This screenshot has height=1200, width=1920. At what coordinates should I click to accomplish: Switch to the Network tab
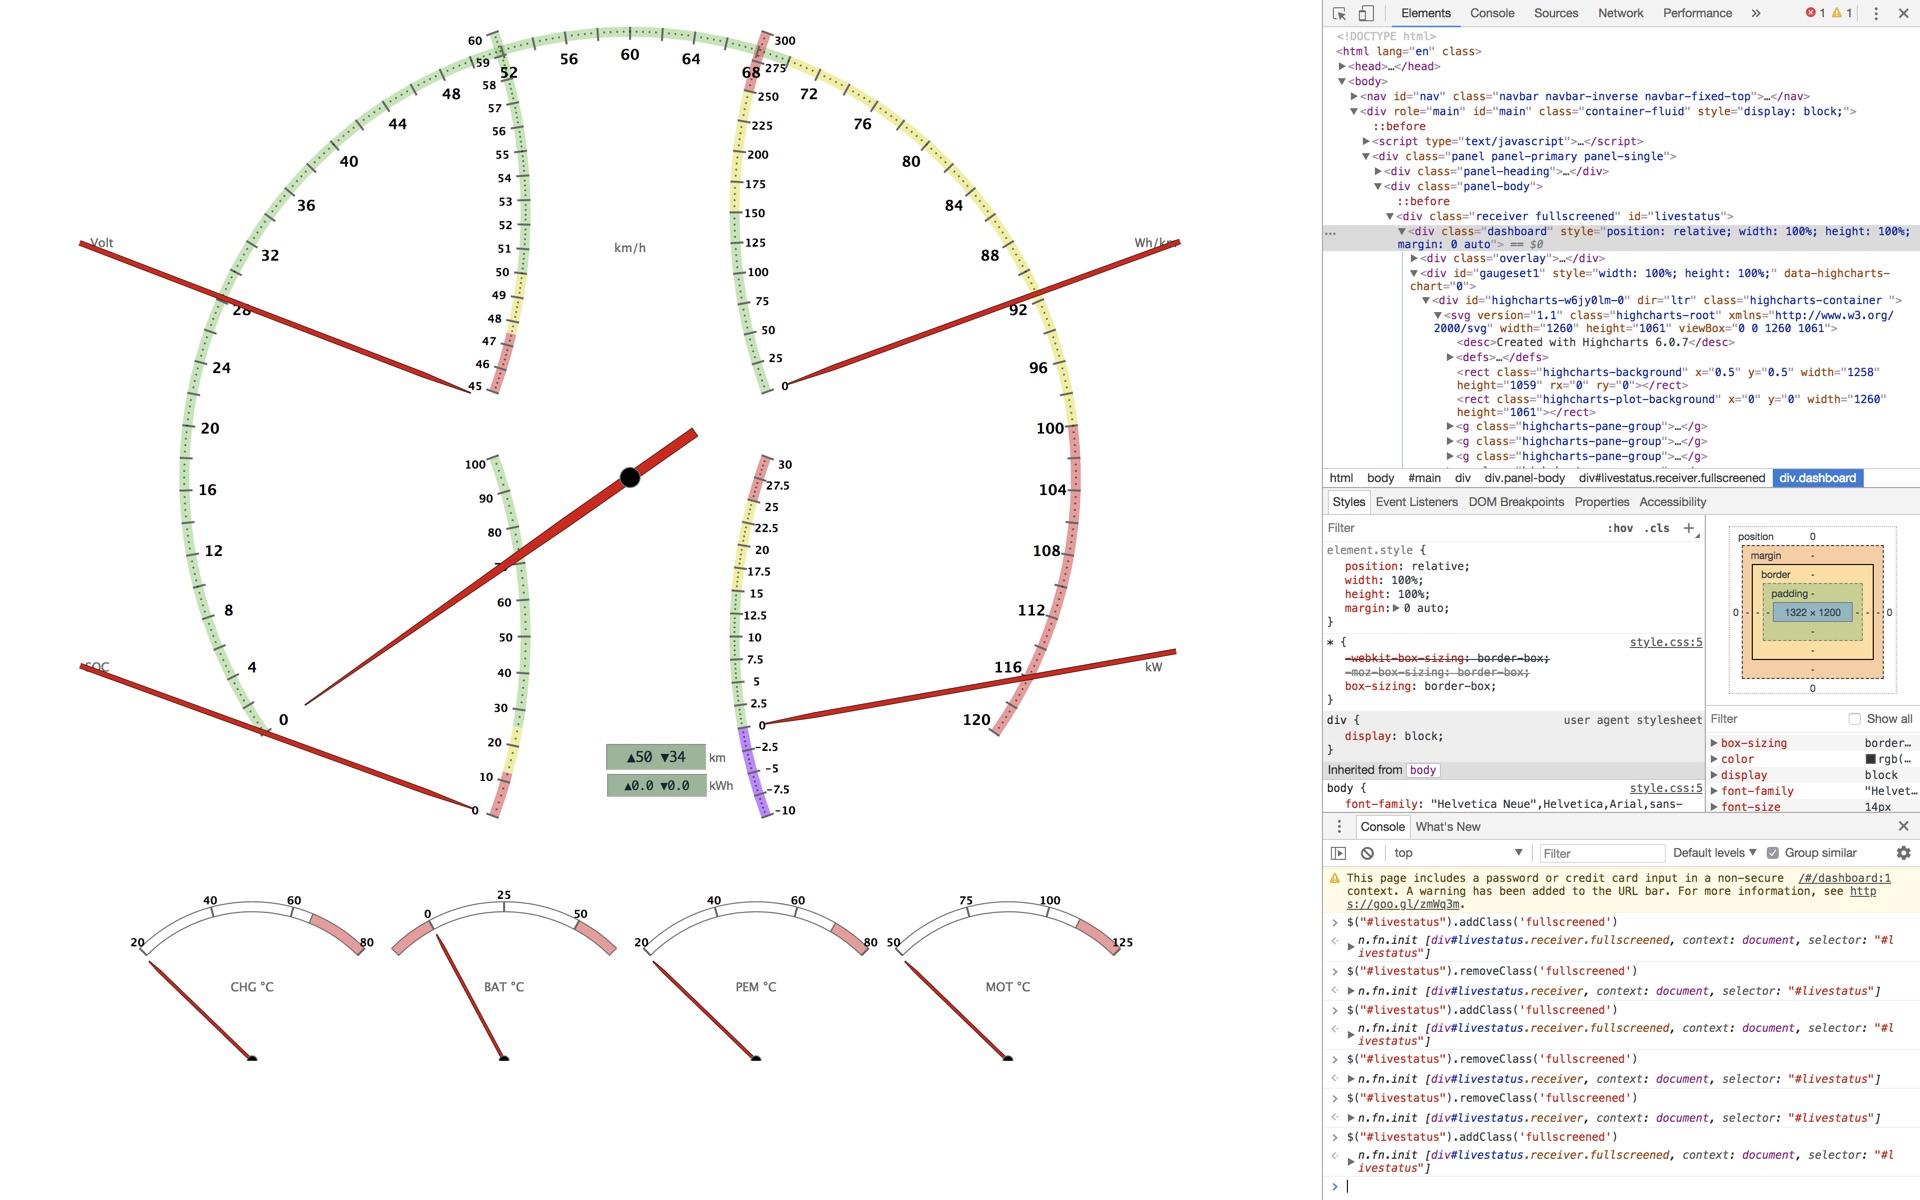(1620, 13)
